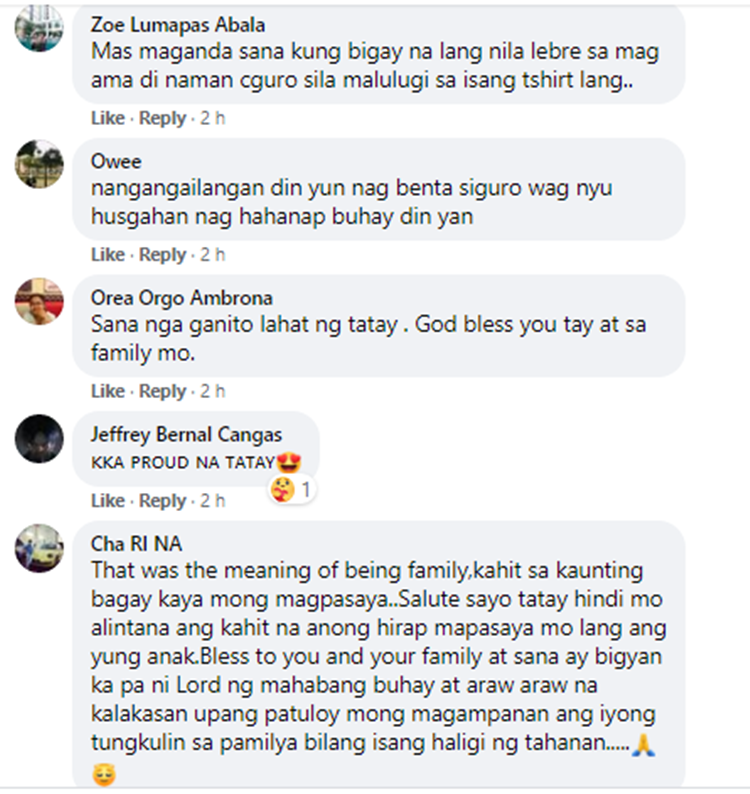This screenshot has height=794, width=750.
Task: Like Owee's comment
Action: (107, 254)
